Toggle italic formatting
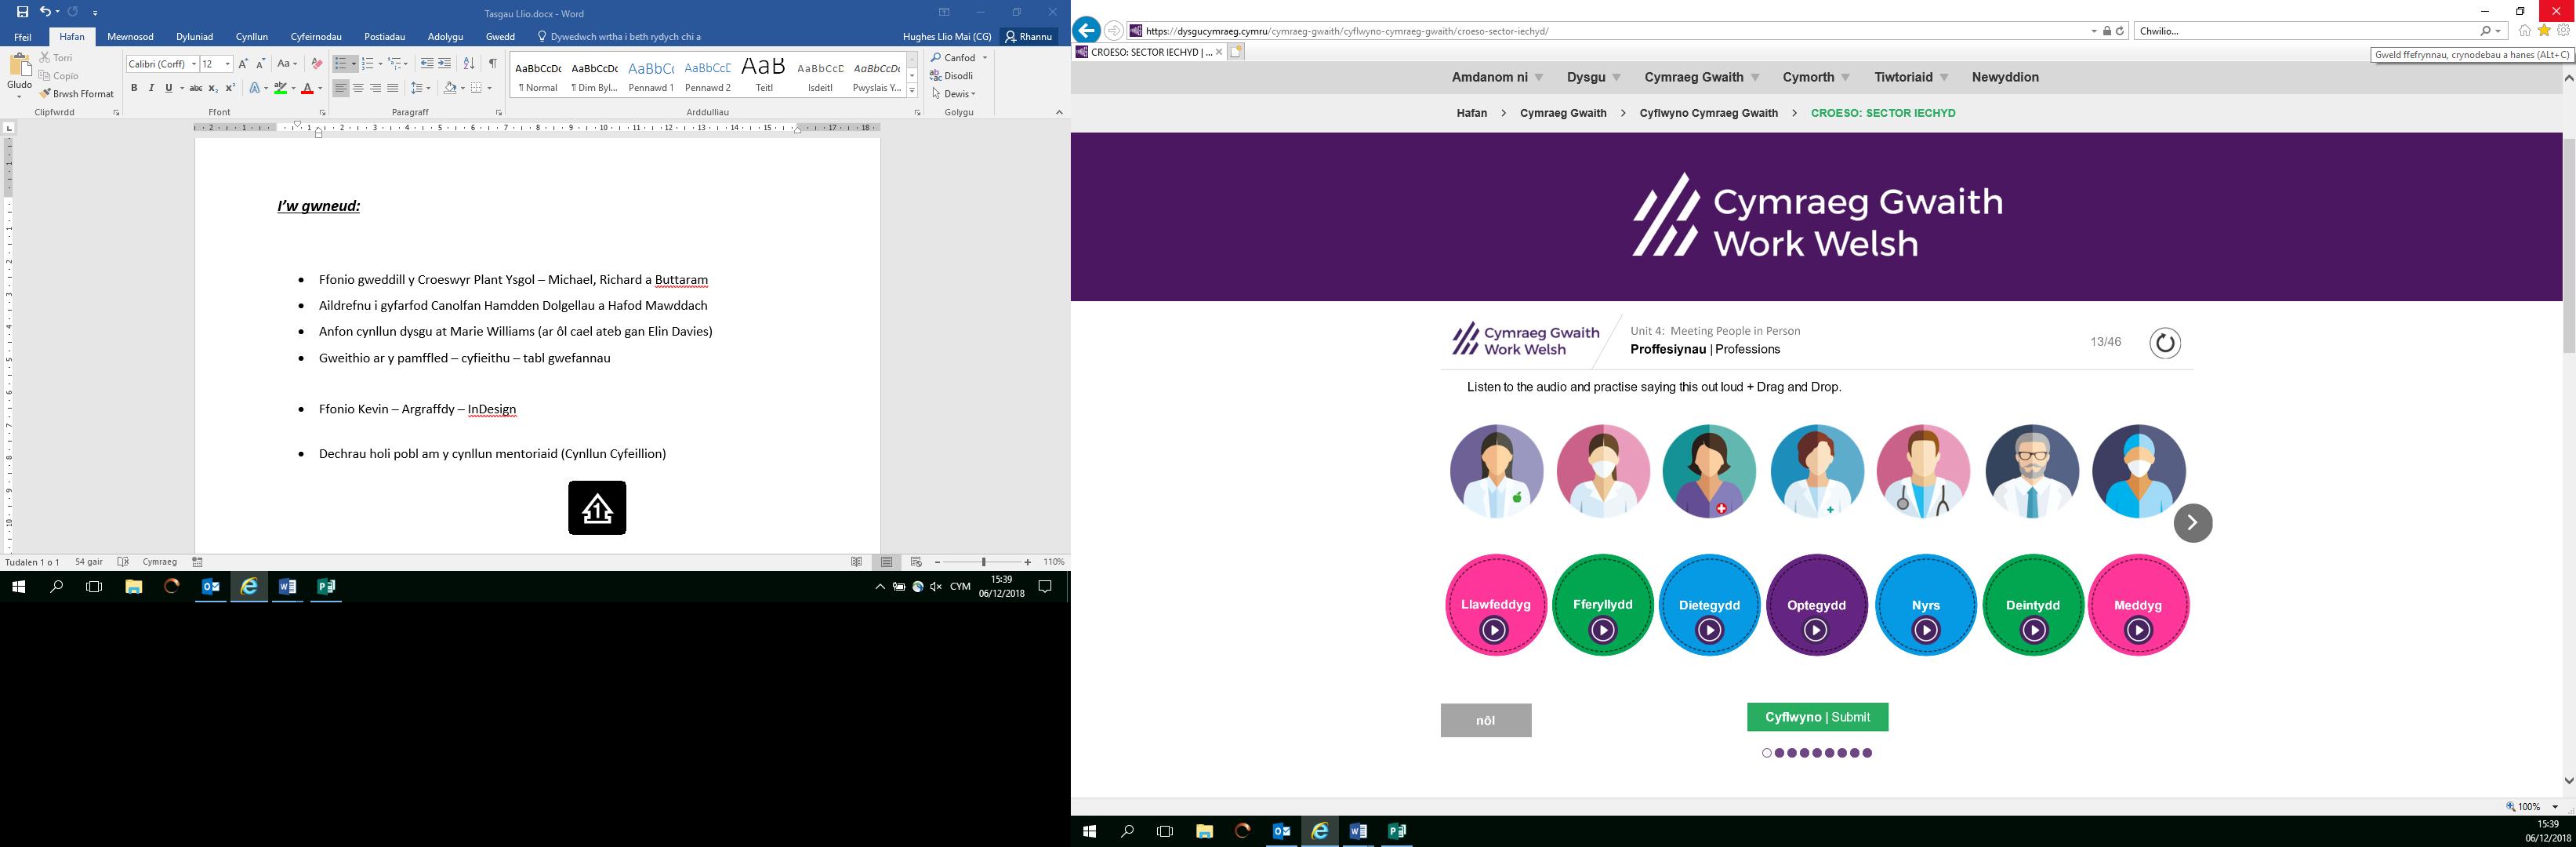2576x847 pixels. point(151,89)
